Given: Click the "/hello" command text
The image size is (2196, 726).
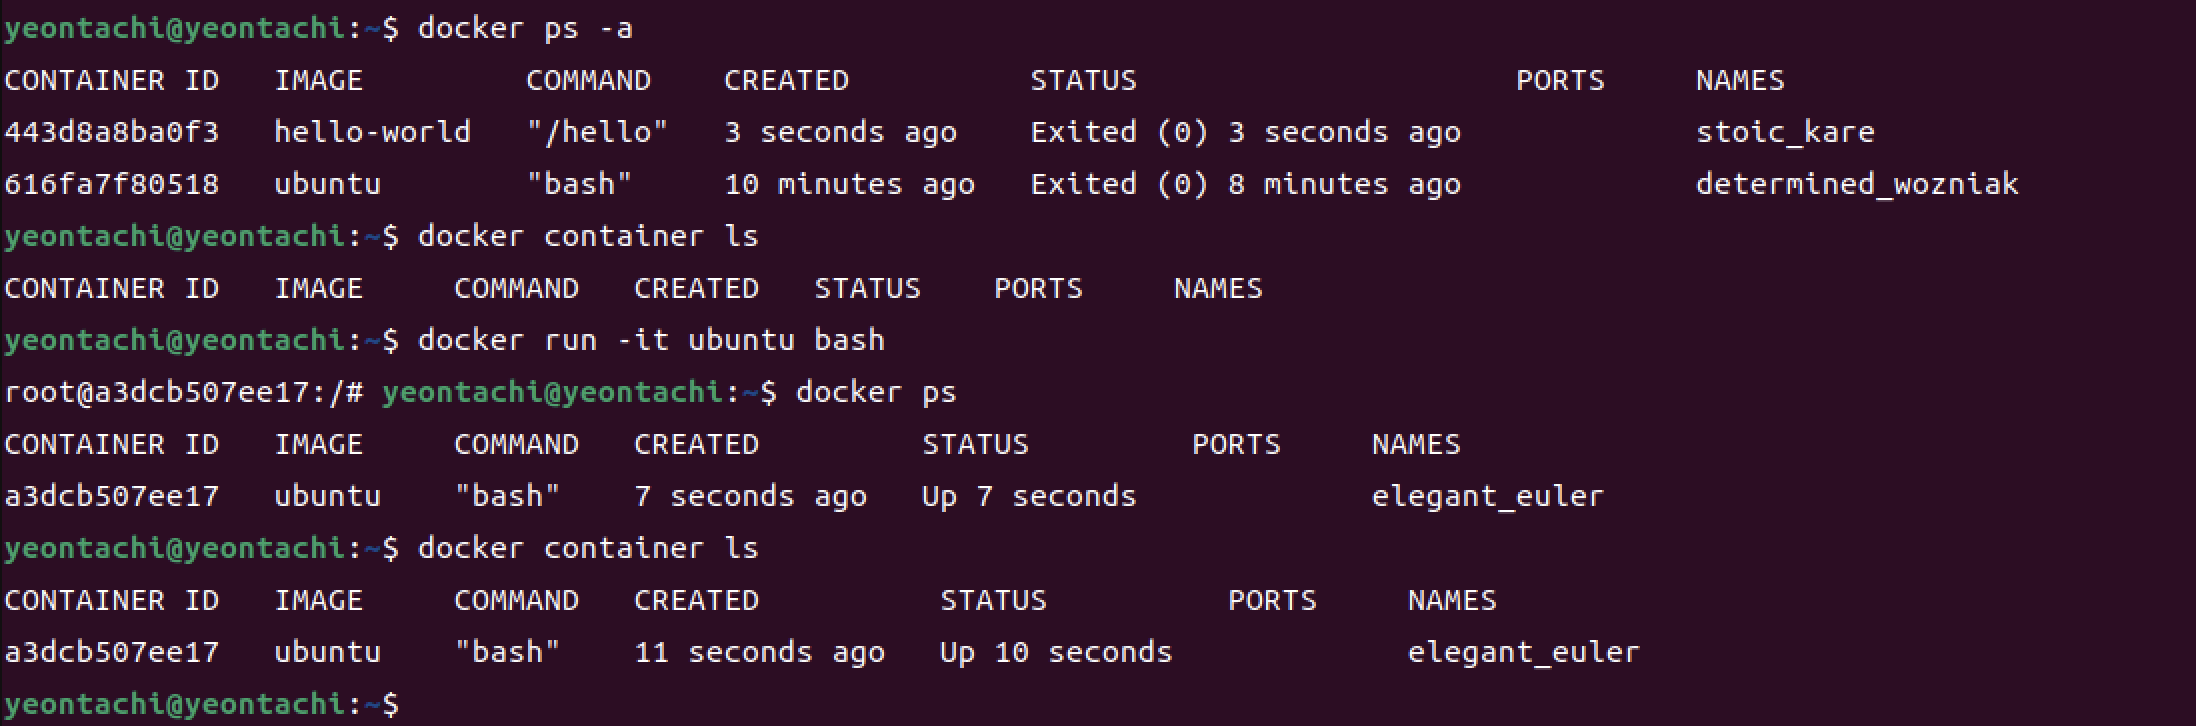Looking at the screenshot, I should pyautogui.click(x=597, y=132).
